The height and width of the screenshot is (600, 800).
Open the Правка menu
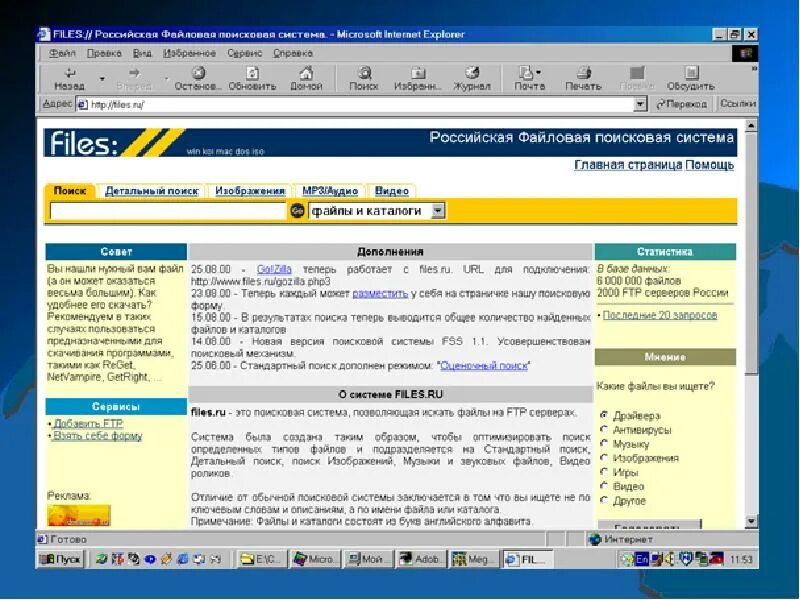click(104, 53)
